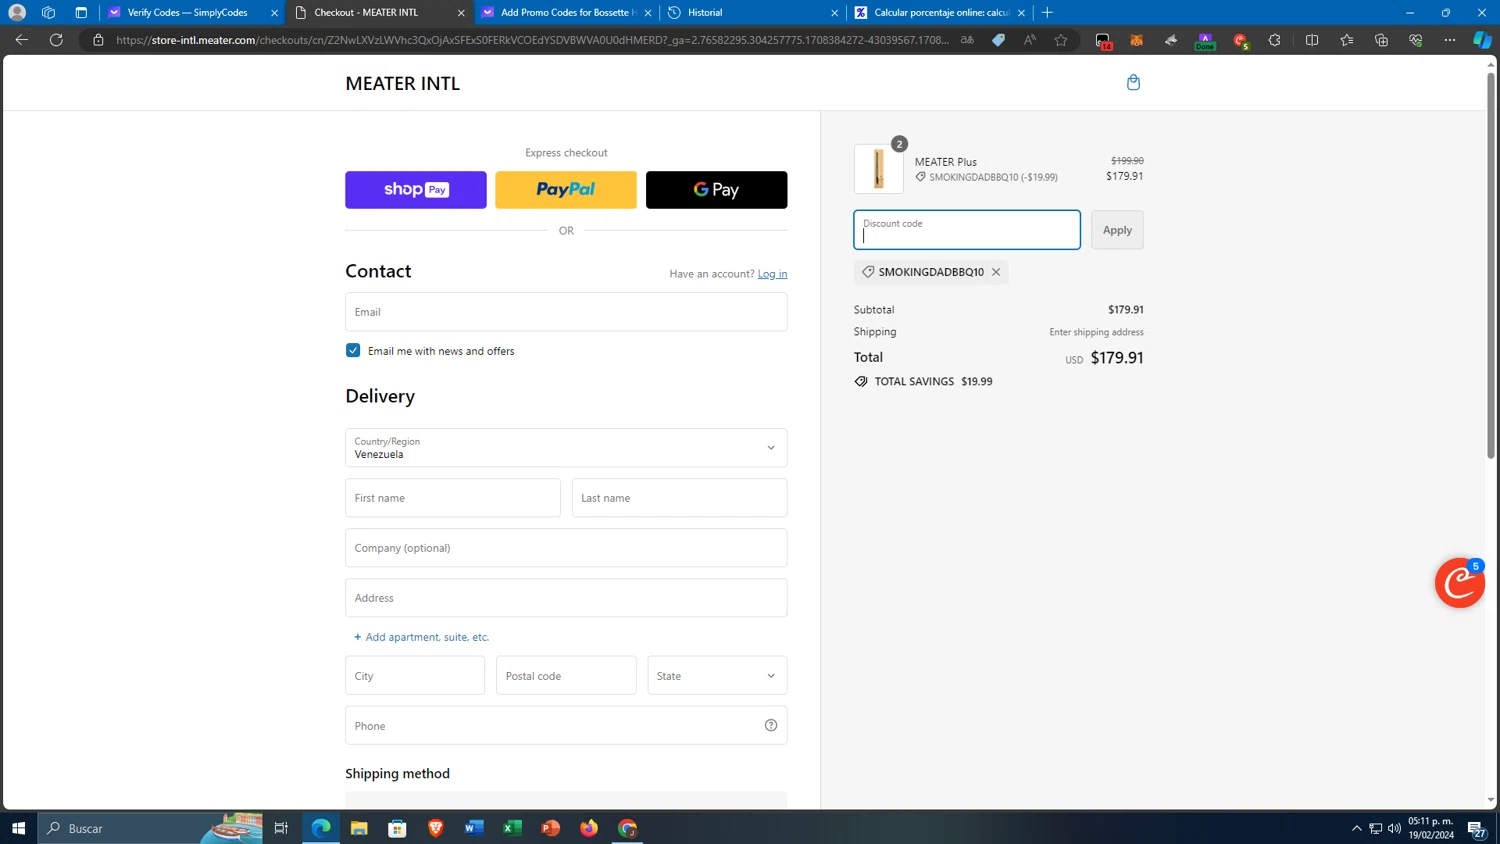Switch to the Historial tab

click(753, 13)
